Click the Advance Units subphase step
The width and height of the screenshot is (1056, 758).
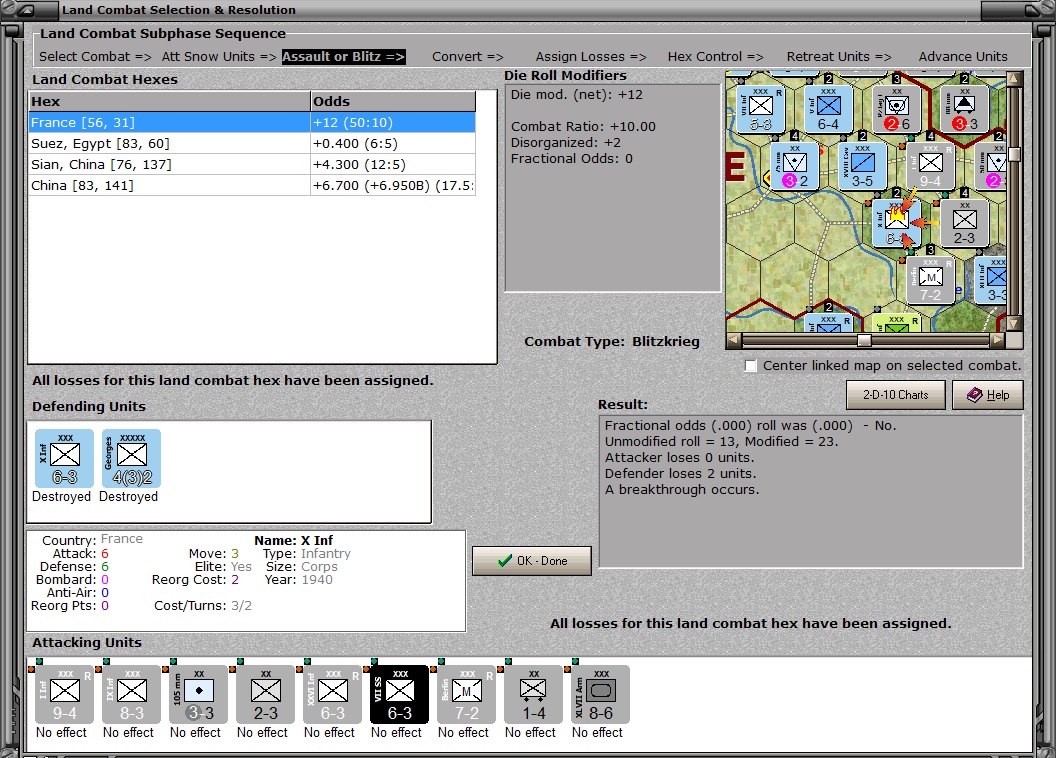(963, 57)
